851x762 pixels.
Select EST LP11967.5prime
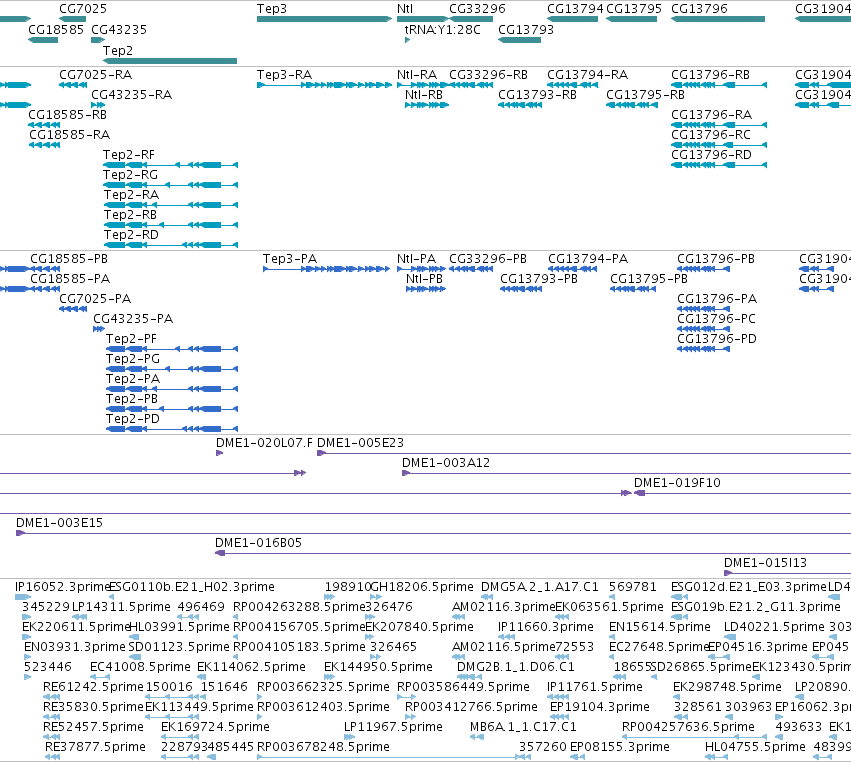[x=393, y=727]
